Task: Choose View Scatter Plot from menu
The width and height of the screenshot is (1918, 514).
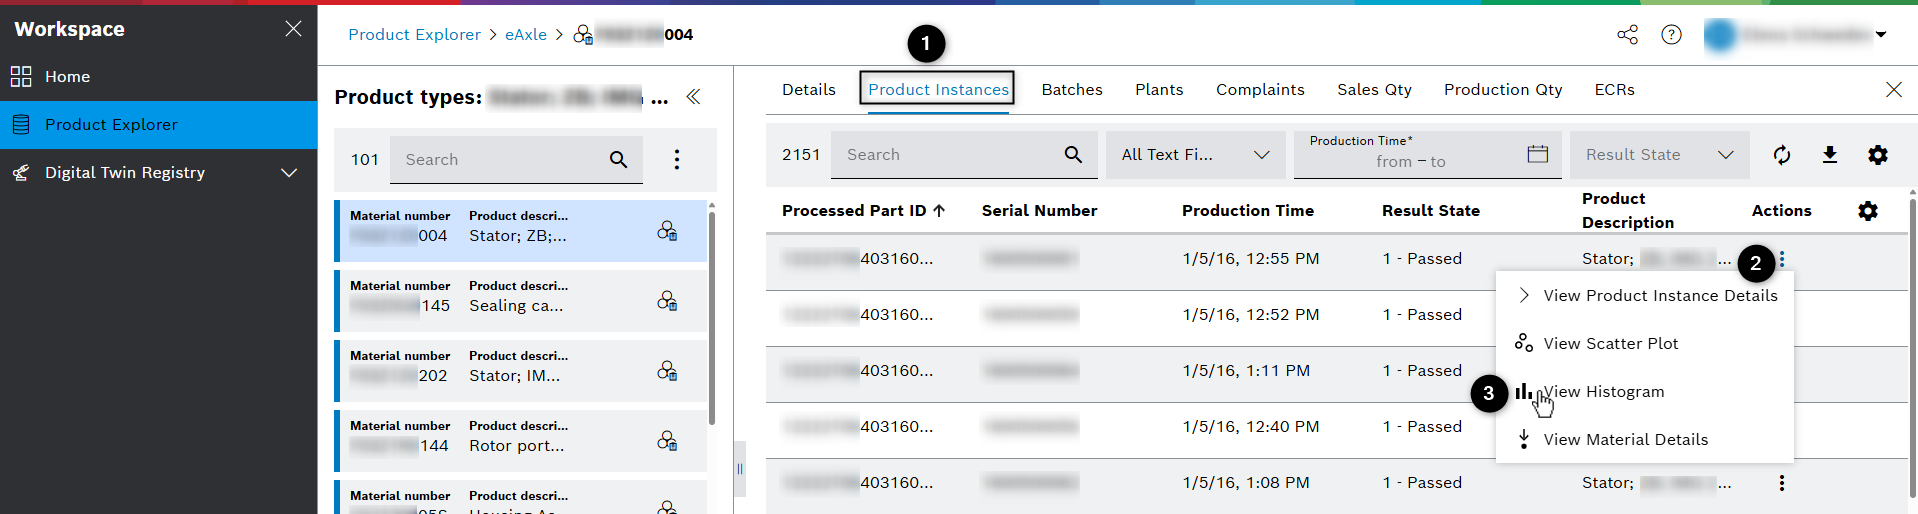Action: [x=1645, y=344]
